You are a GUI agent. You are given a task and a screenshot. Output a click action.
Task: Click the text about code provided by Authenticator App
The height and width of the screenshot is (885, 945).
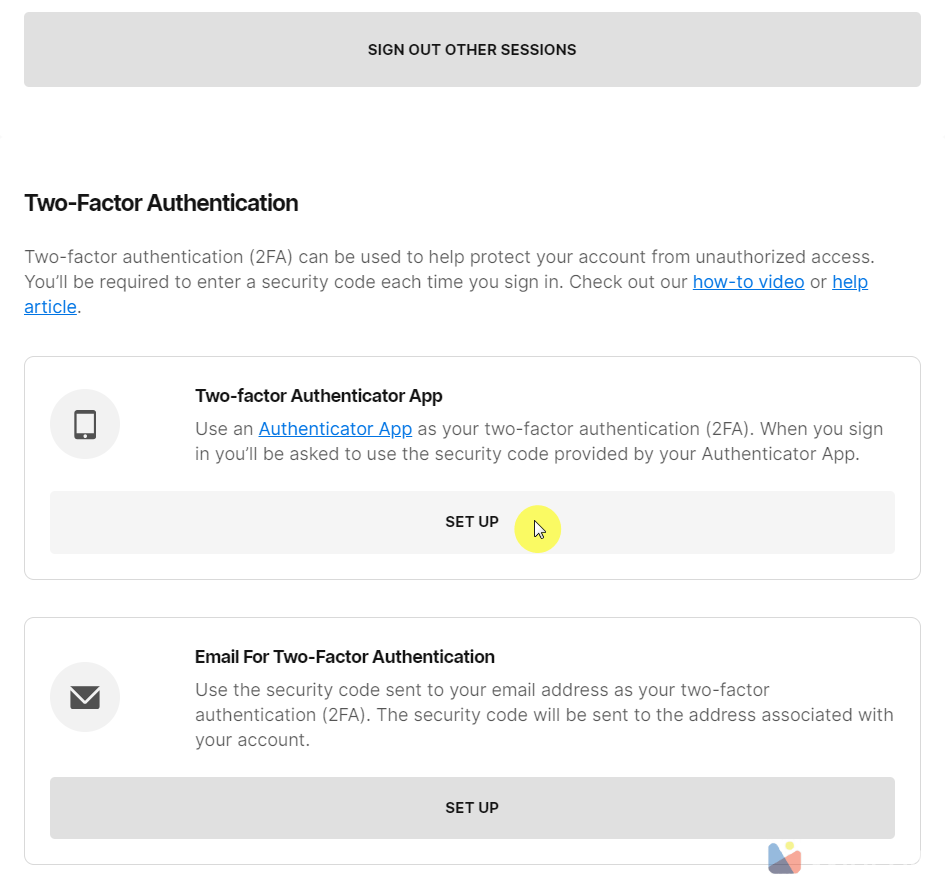(620, 454)
